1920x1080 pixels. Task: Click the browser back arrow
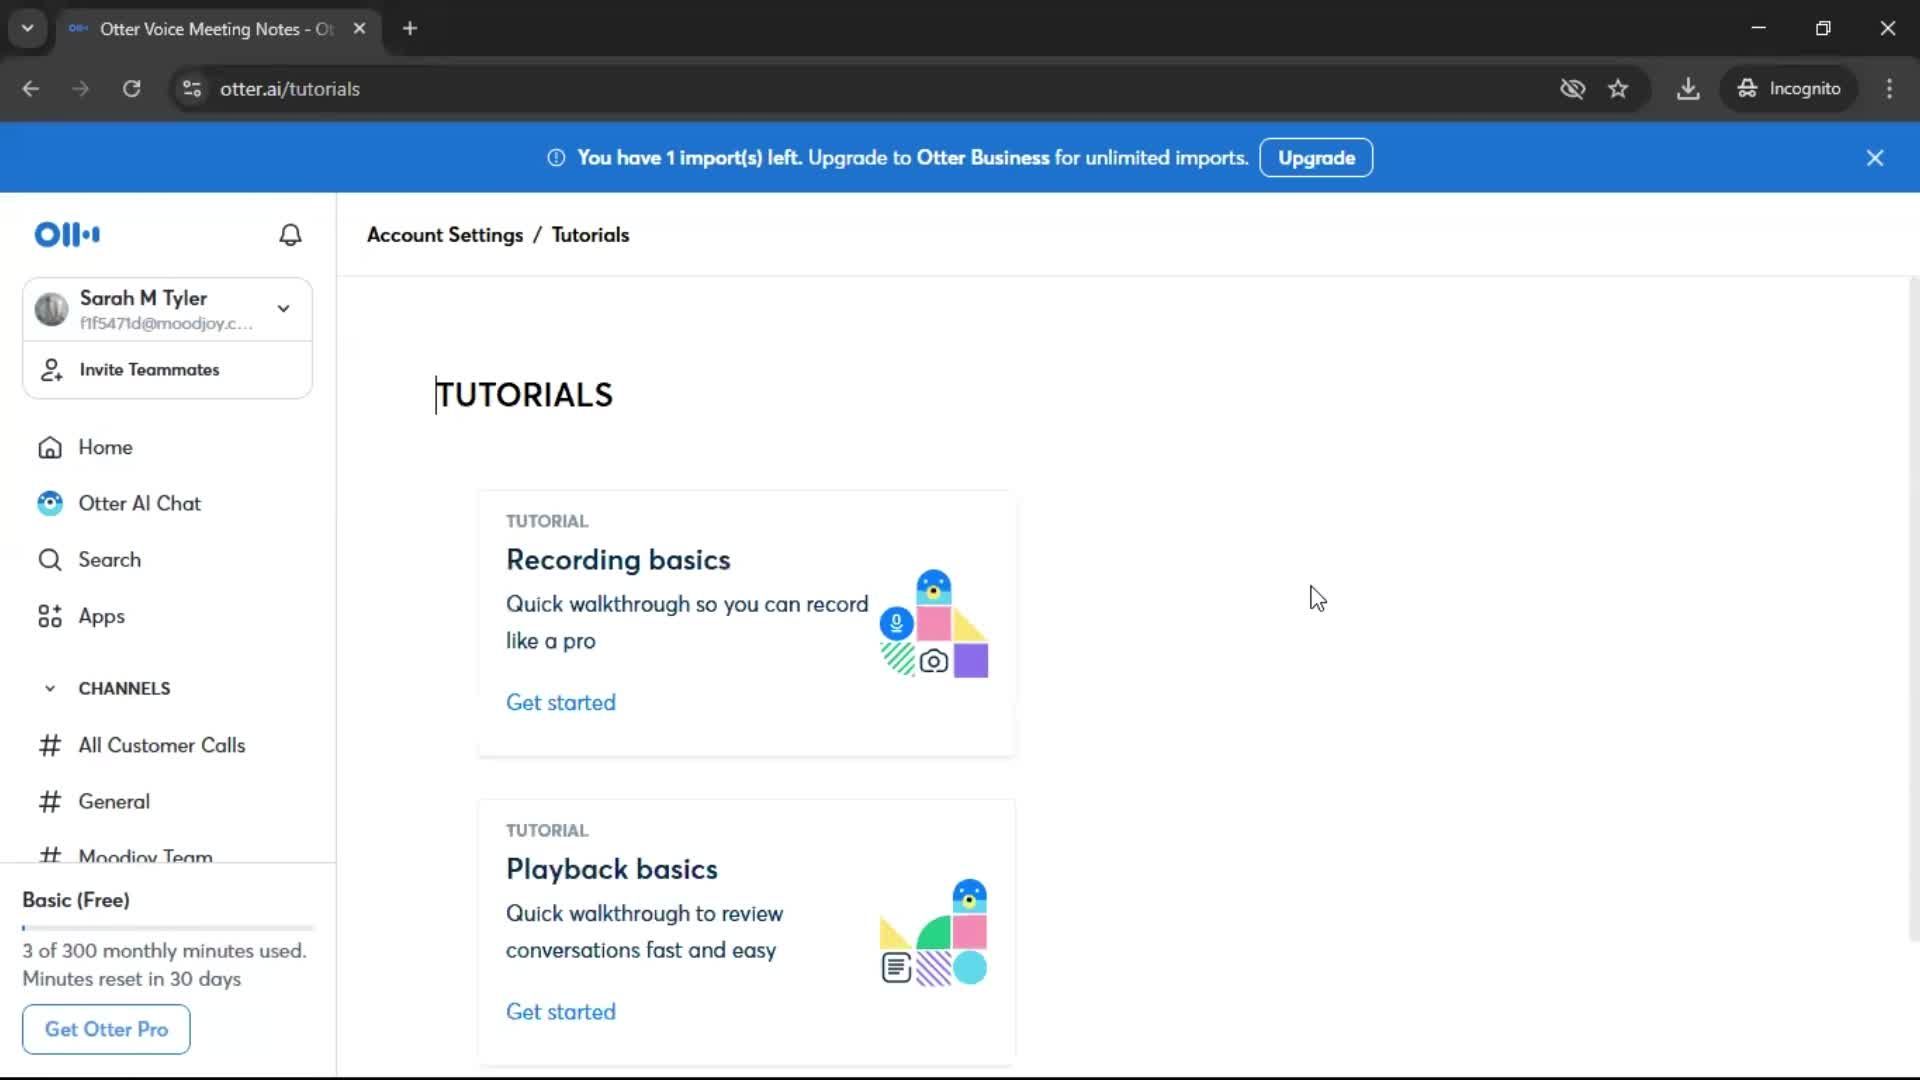31,89
